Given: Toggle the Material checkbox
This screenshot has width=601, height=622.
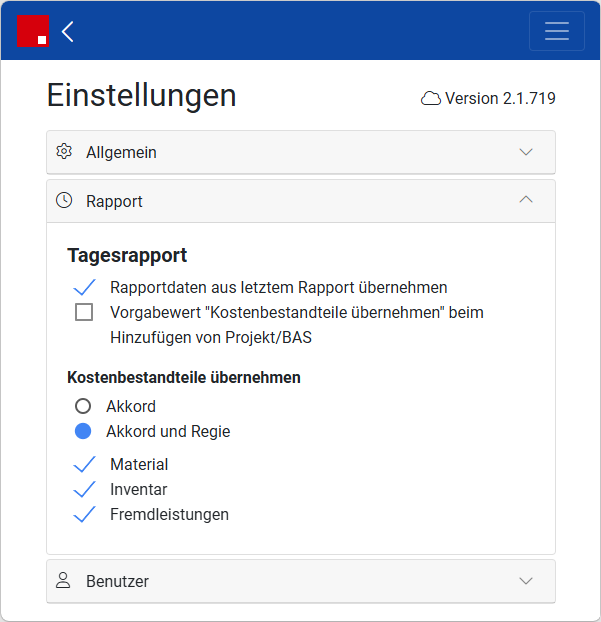Looking at the screenshot, I should 84,464.
